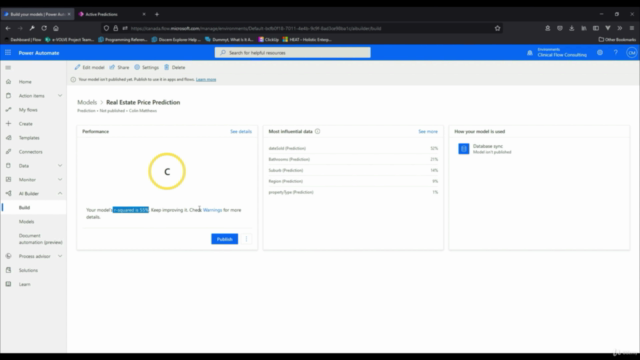Open See details for Performance

241,131
